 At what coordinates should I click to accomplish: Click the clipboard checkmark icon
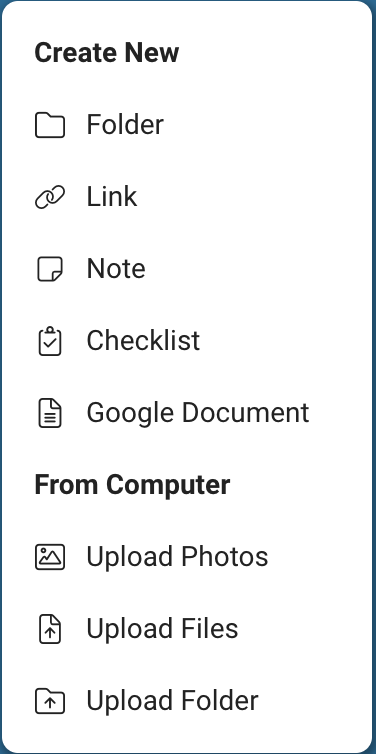tap(50, 341)
